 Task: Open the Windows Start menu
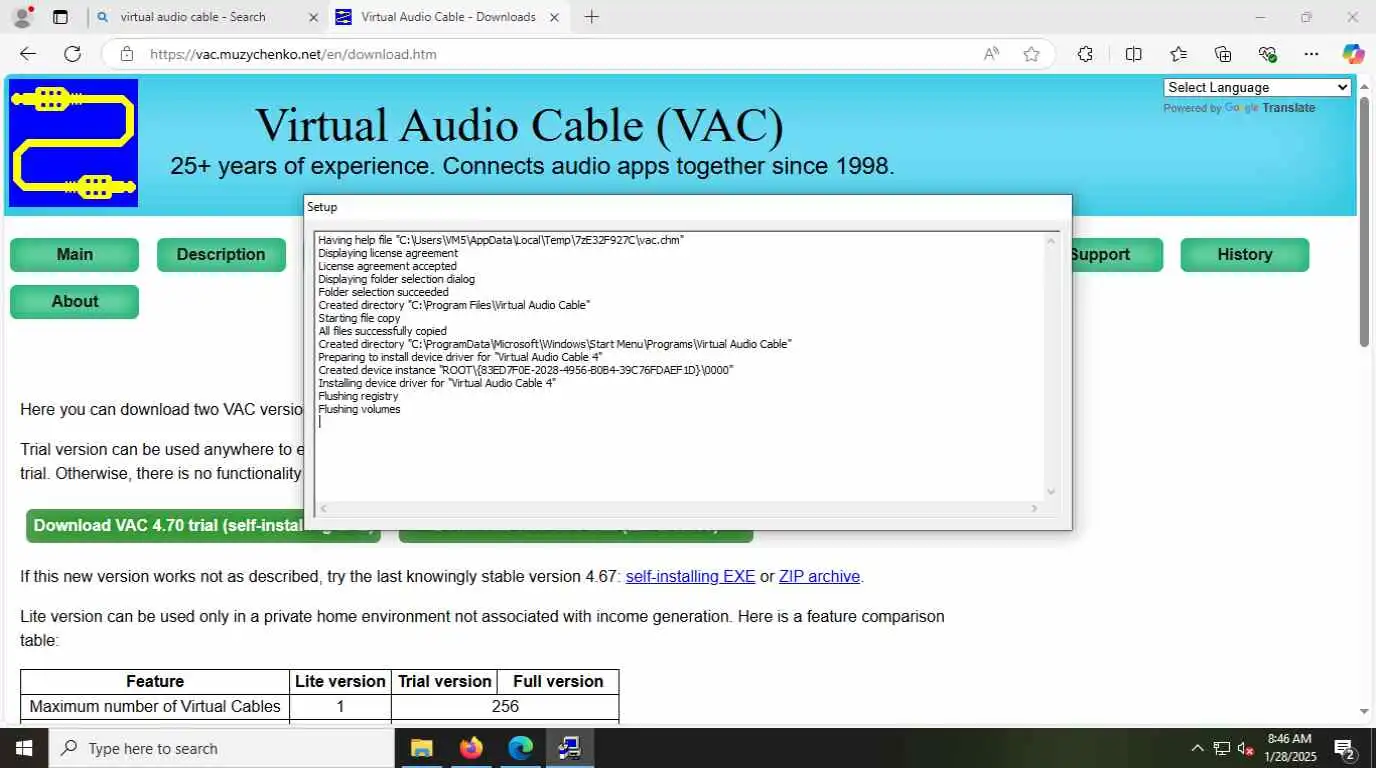click(x=23, y=748)
